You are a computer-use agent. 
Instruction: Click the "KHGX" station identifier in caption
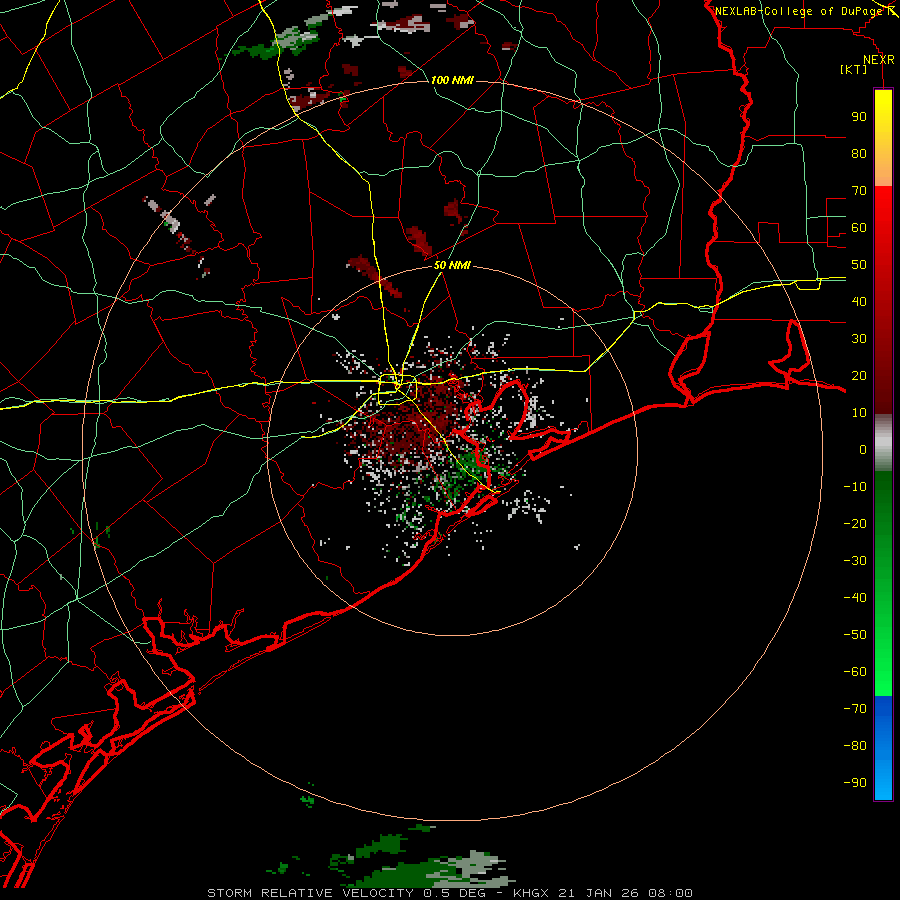531,893
